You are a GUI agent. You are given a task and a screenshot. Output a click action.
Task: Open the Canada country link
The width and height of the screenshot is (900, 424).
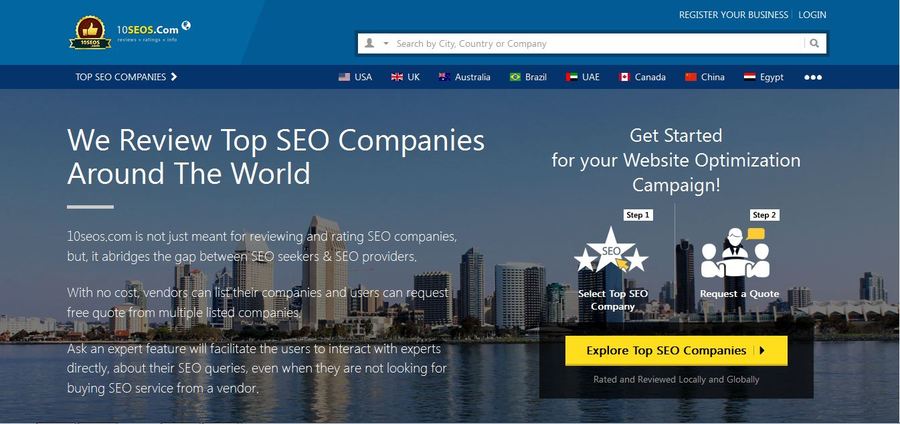click(x=642, y=77)
